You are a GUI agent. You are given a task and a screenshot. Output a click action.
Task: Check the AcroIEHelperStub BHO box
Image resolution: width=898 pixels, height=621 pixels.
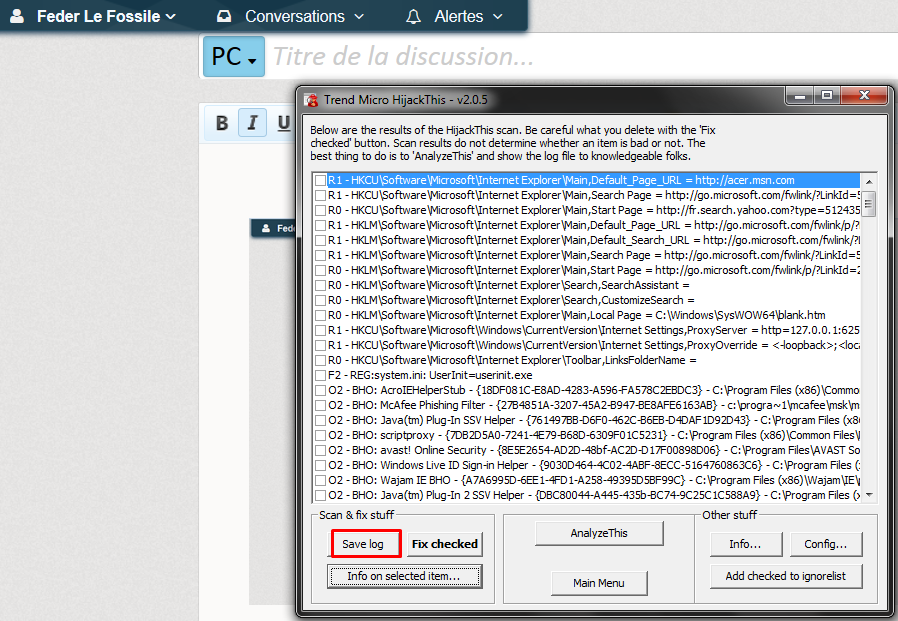click(321, 391)
